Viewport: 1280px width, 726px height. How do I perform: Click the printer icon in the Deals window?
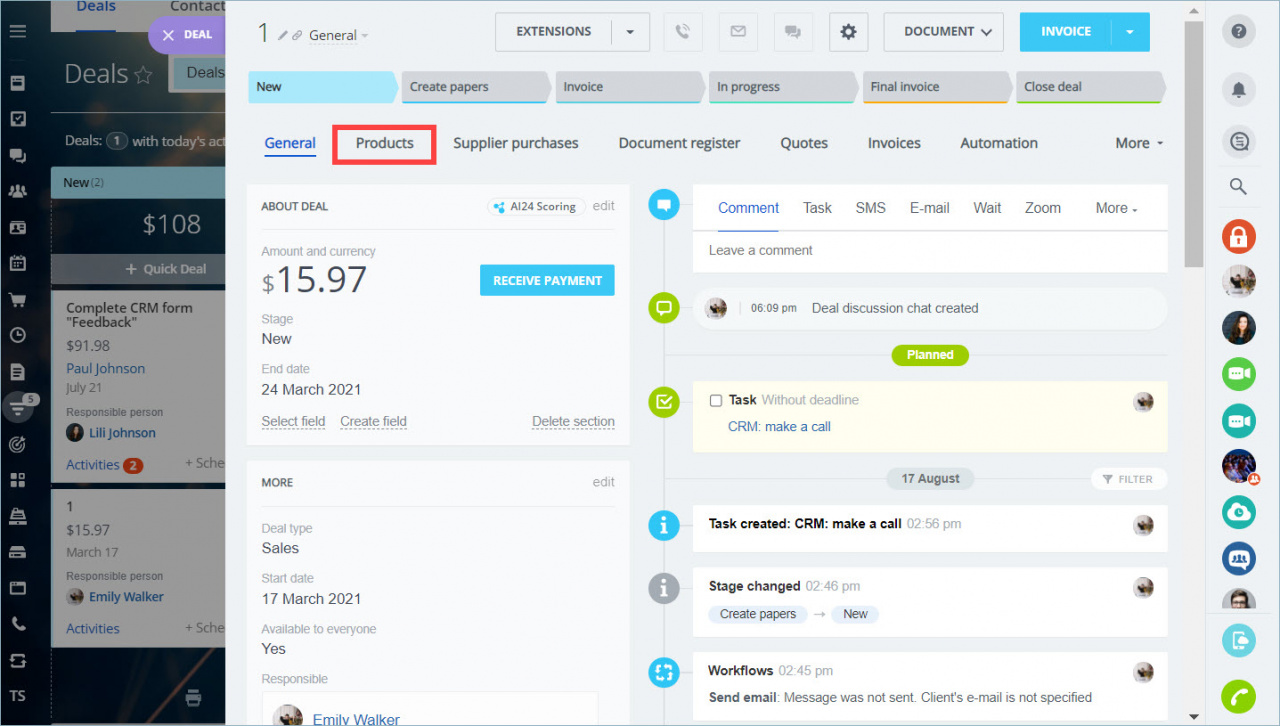tap(194, 697)
